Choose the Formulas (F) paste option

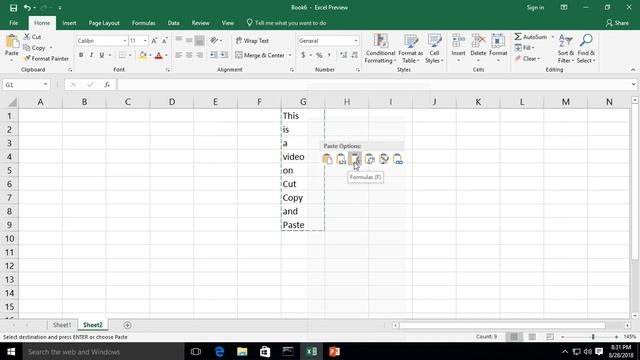click(355, 159)
